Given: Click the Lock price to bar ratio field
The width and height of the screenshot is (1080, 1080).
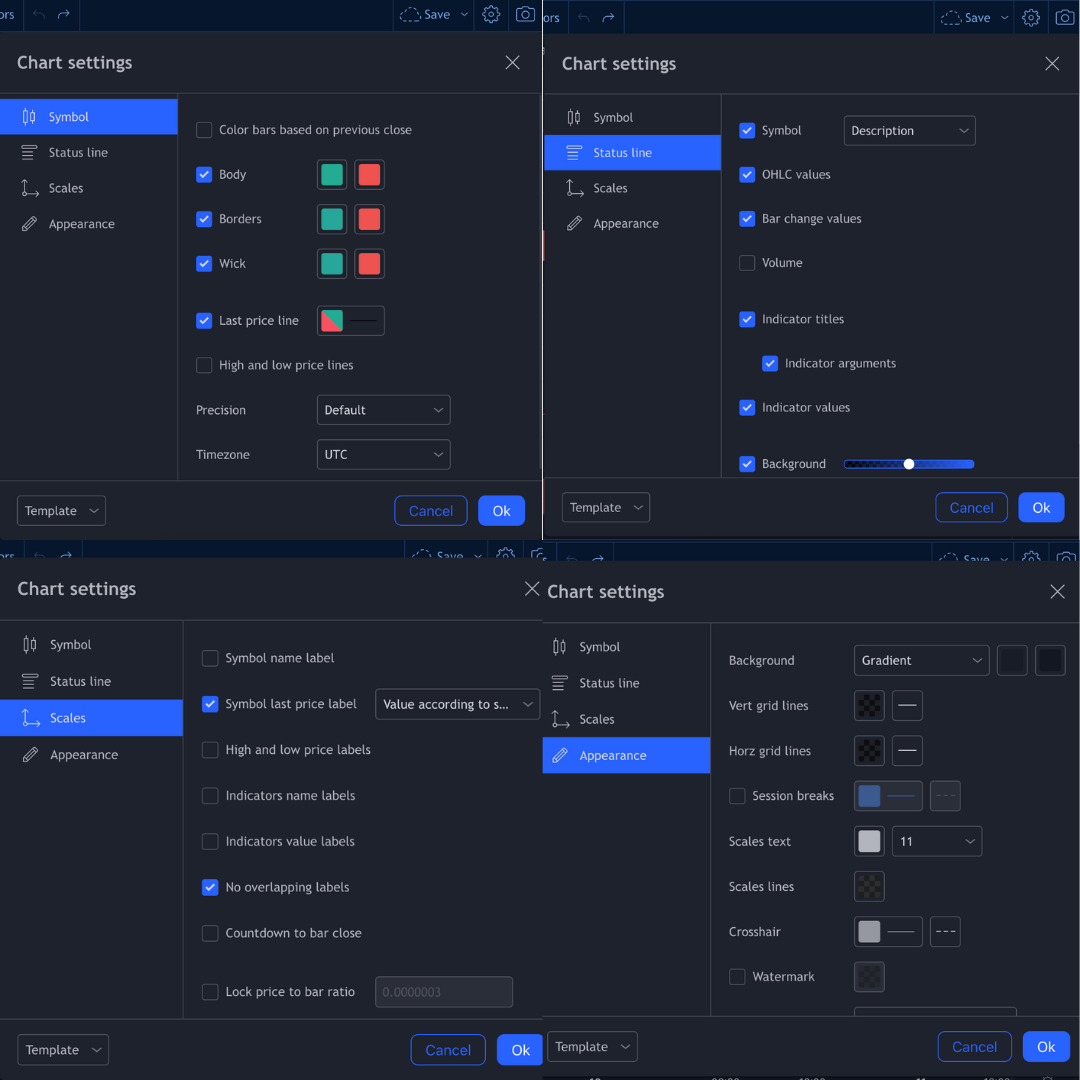Looking at the screenshot, I should [444, 992].
